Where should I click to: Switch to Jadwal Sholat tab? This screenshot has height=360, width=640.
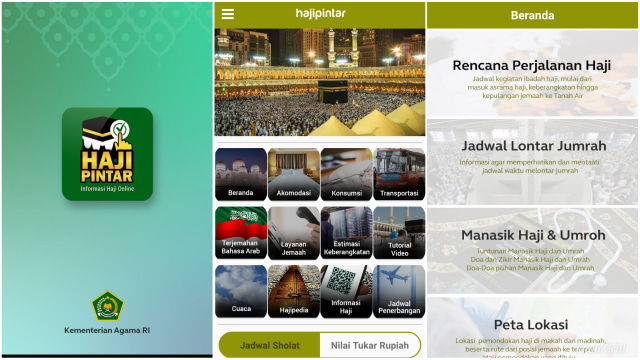pyautogui.click(x=269, y=345)
